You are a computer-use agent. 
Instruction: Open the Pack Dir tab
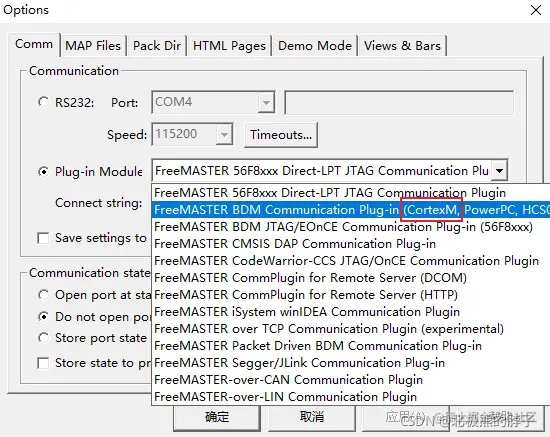[157, 46]
